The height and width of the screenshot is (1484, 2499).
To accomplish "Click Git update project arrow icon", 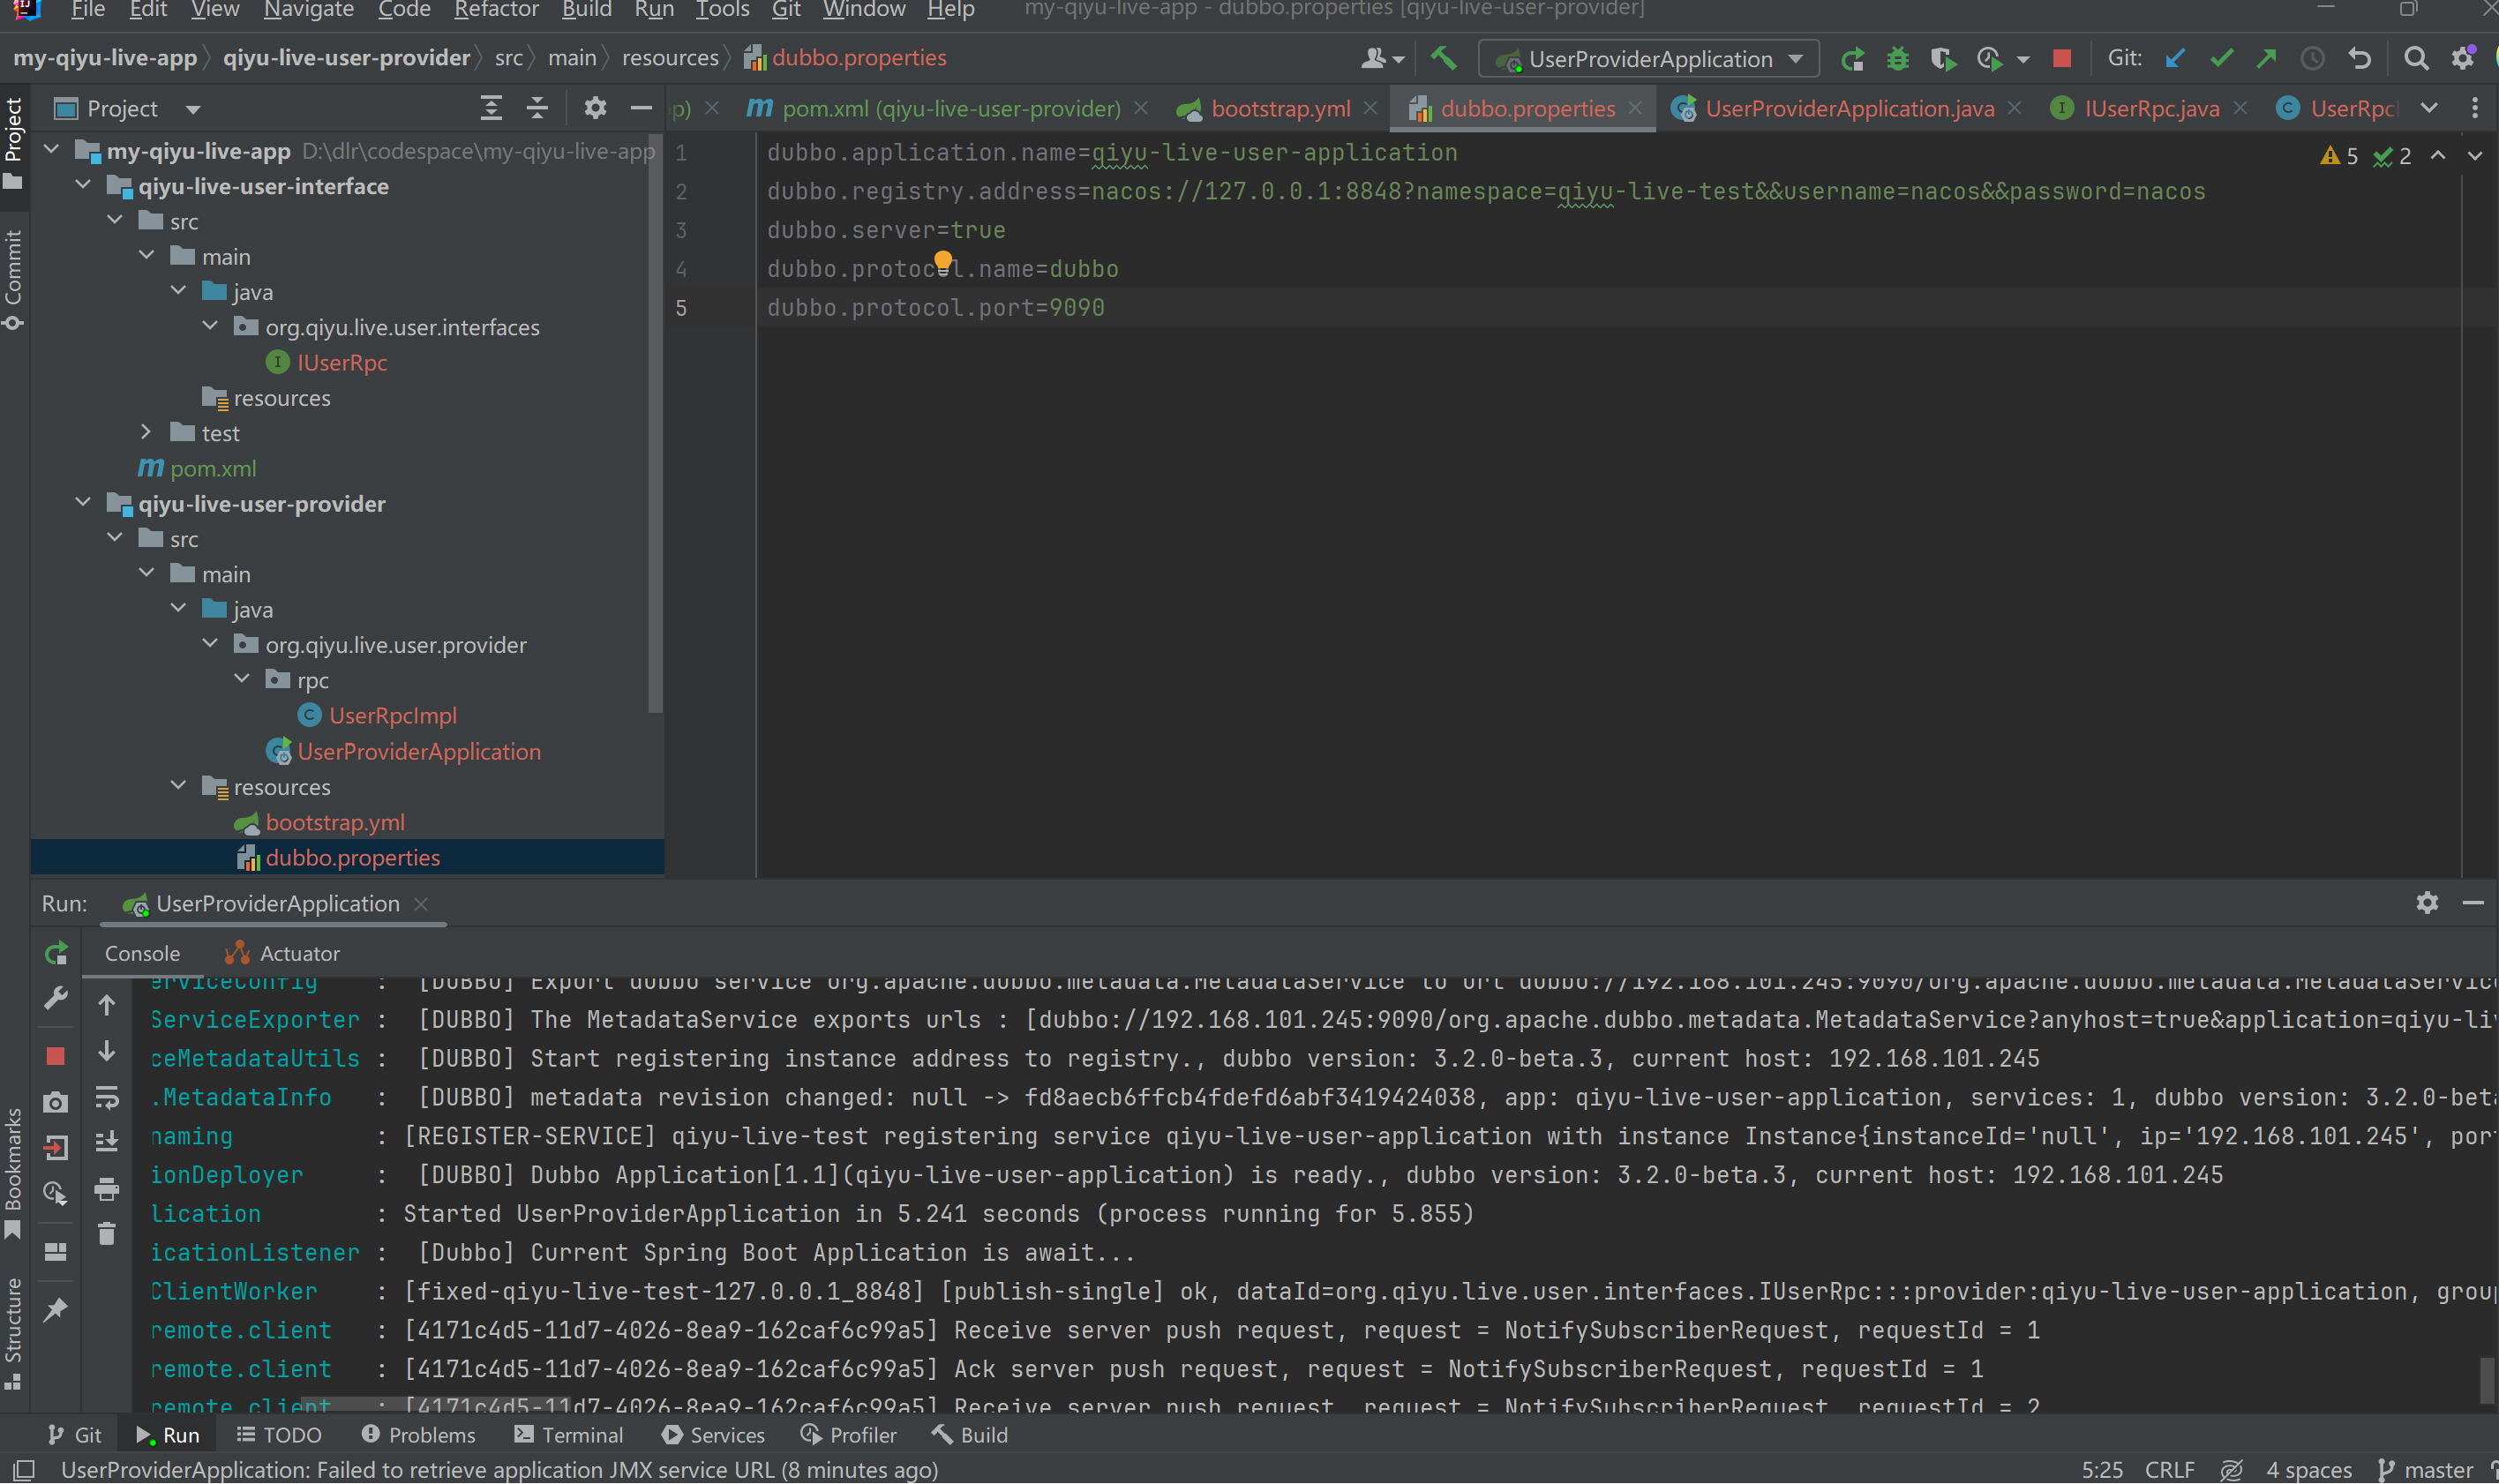I will point(2175,59).
